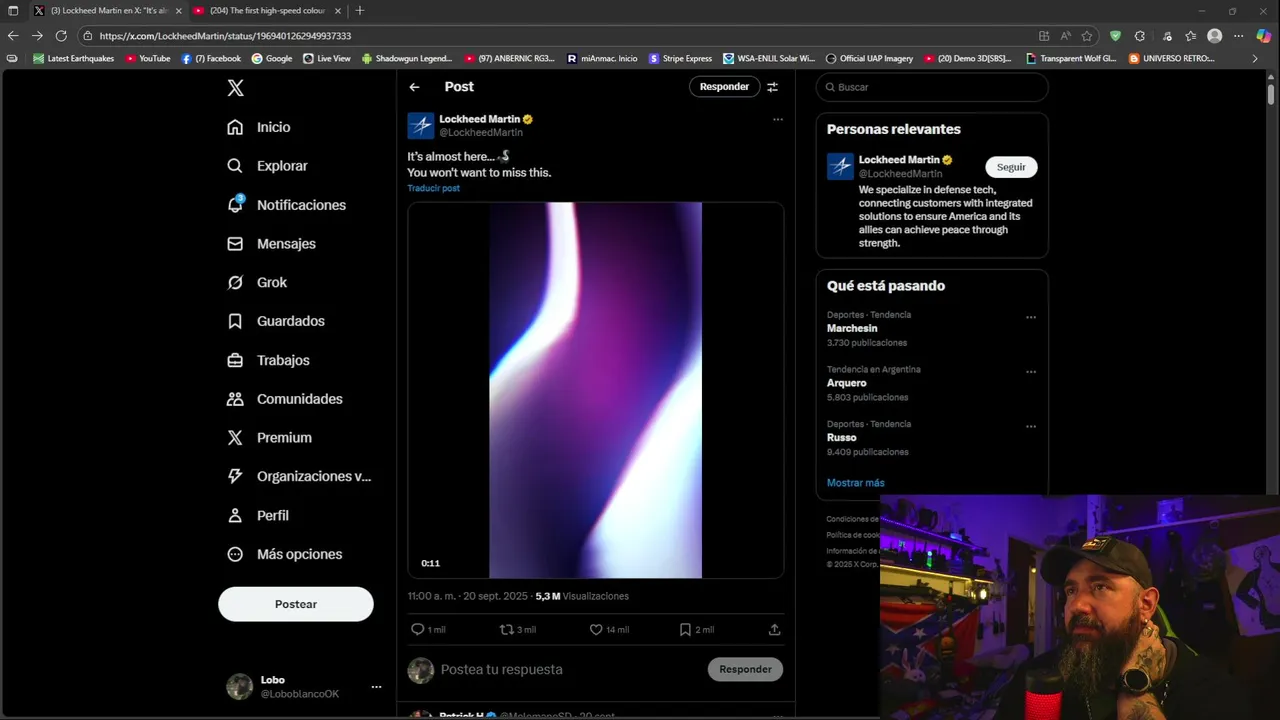Open Live View bookmark

click(327, 58)
